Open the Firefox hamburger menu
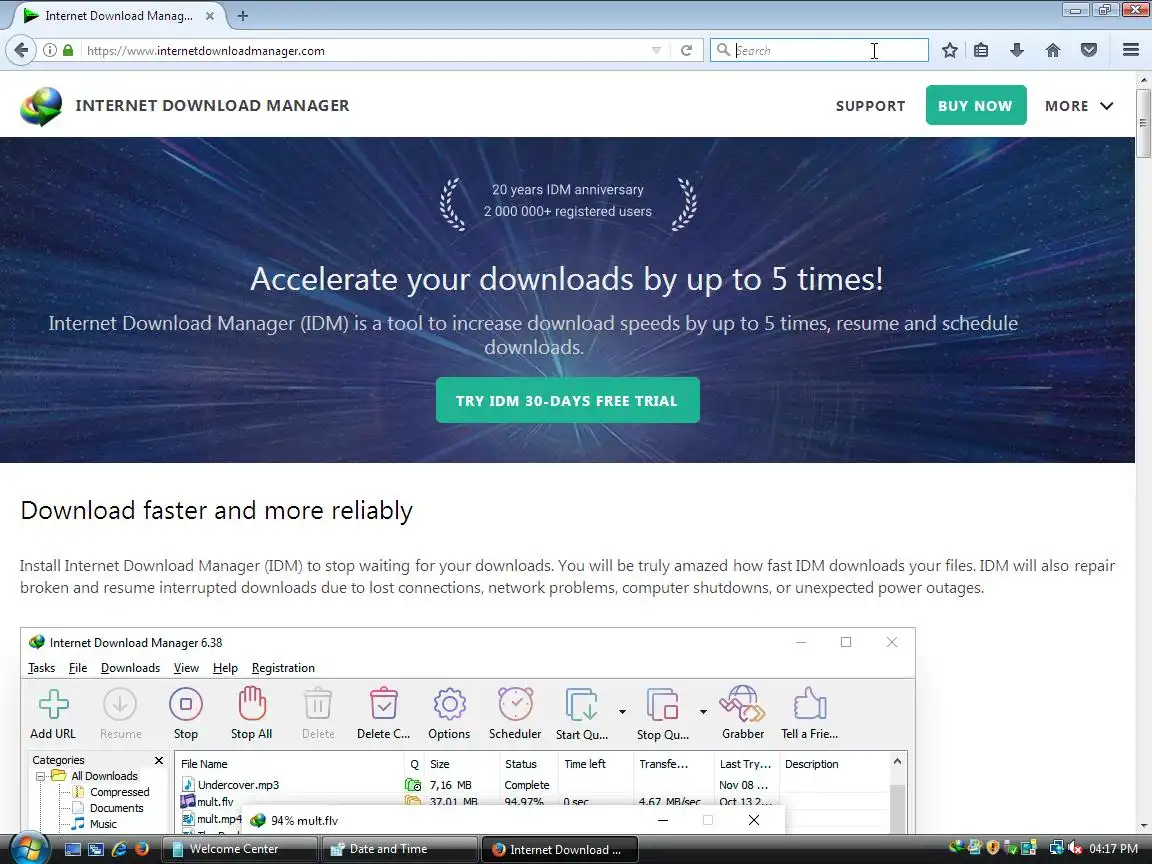Screen dimensions: 1152x864 pyautogui.click(x=1131, y=51)
